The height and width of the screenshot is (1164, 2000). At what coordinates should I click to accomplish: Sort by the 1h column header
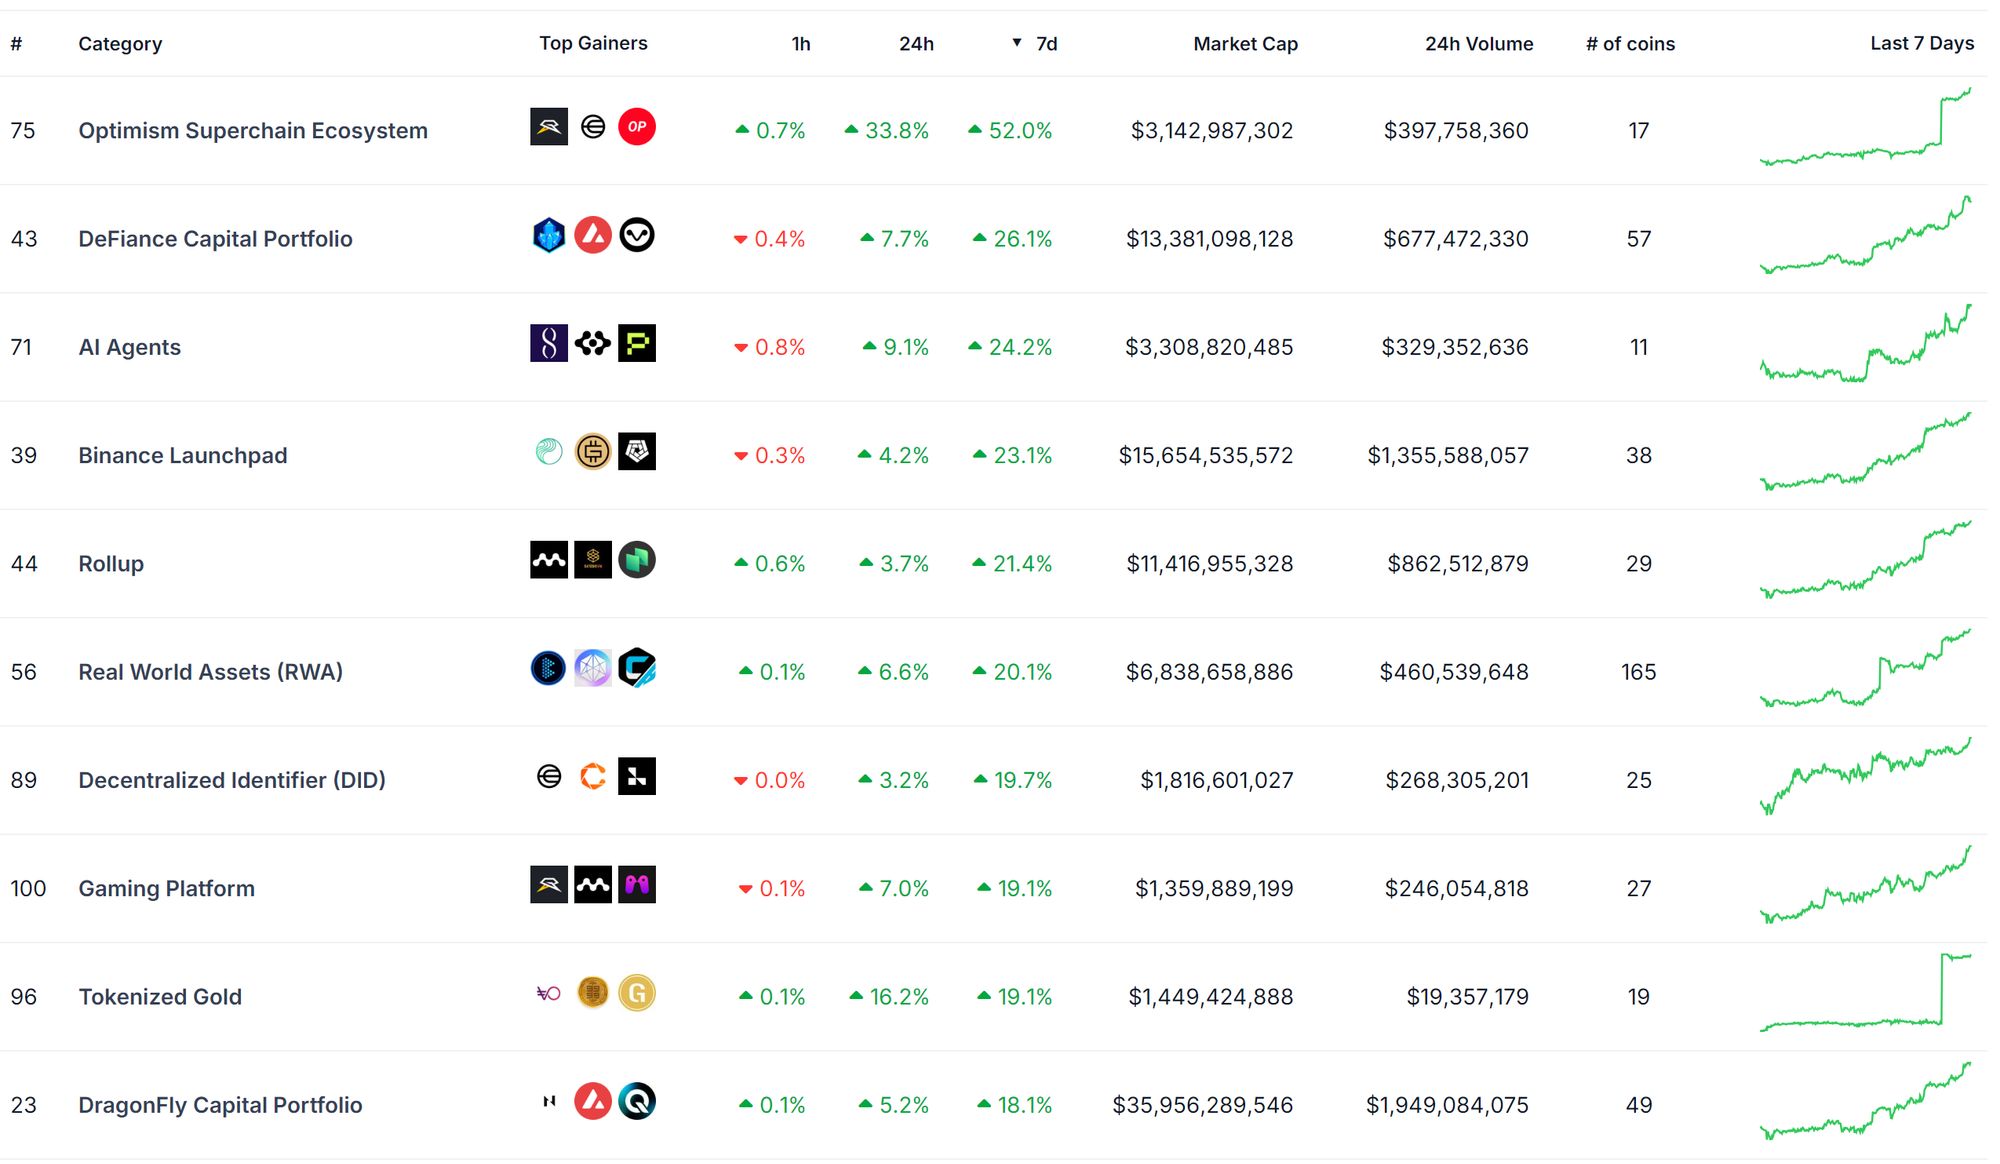(801, 44)
